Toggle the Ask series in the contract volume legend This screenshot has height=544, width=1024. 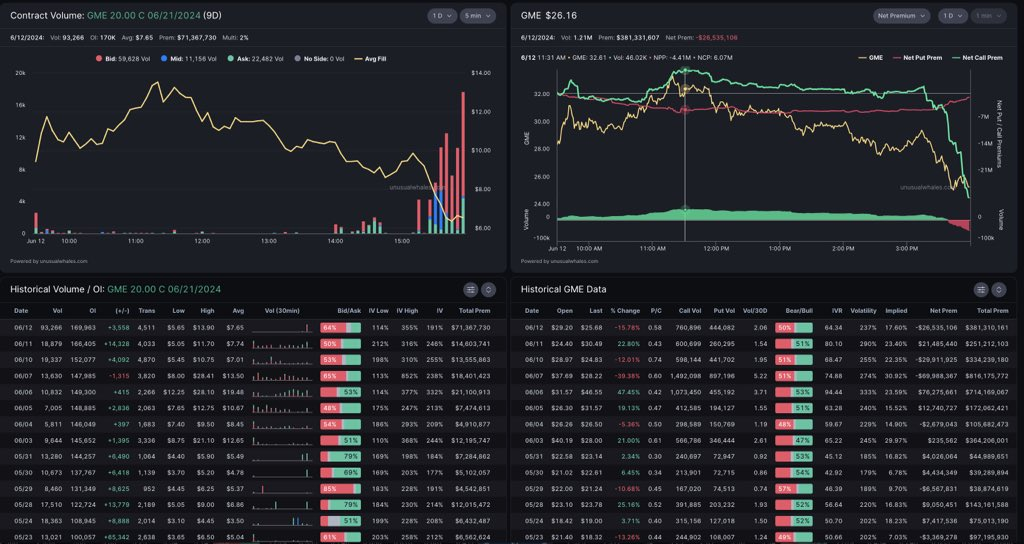[x=255, y=59]
